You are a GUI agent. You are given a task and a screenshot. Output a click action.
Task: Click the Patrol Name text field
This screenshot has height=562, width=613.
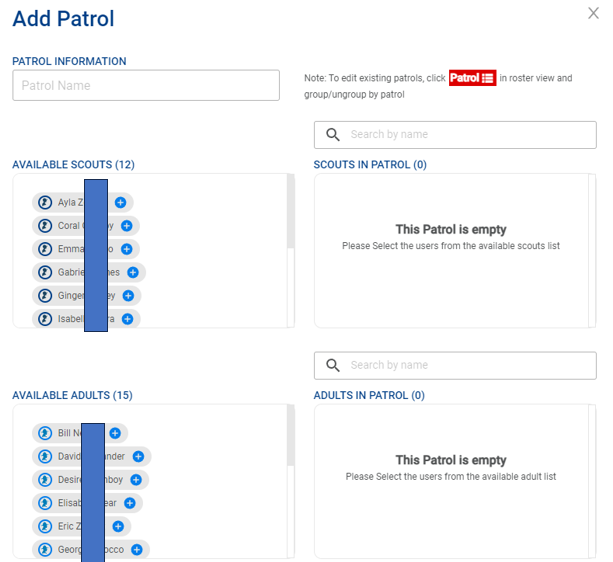click(146, 86)
